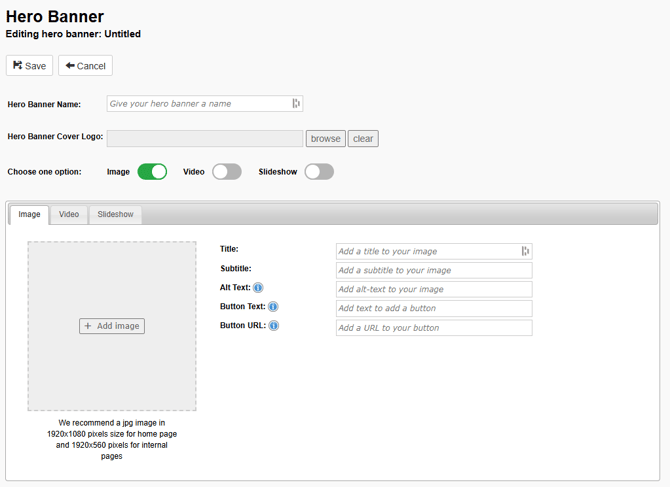670x487 pixels.
Task: Browse for a cover logo file
Action: 325,139
